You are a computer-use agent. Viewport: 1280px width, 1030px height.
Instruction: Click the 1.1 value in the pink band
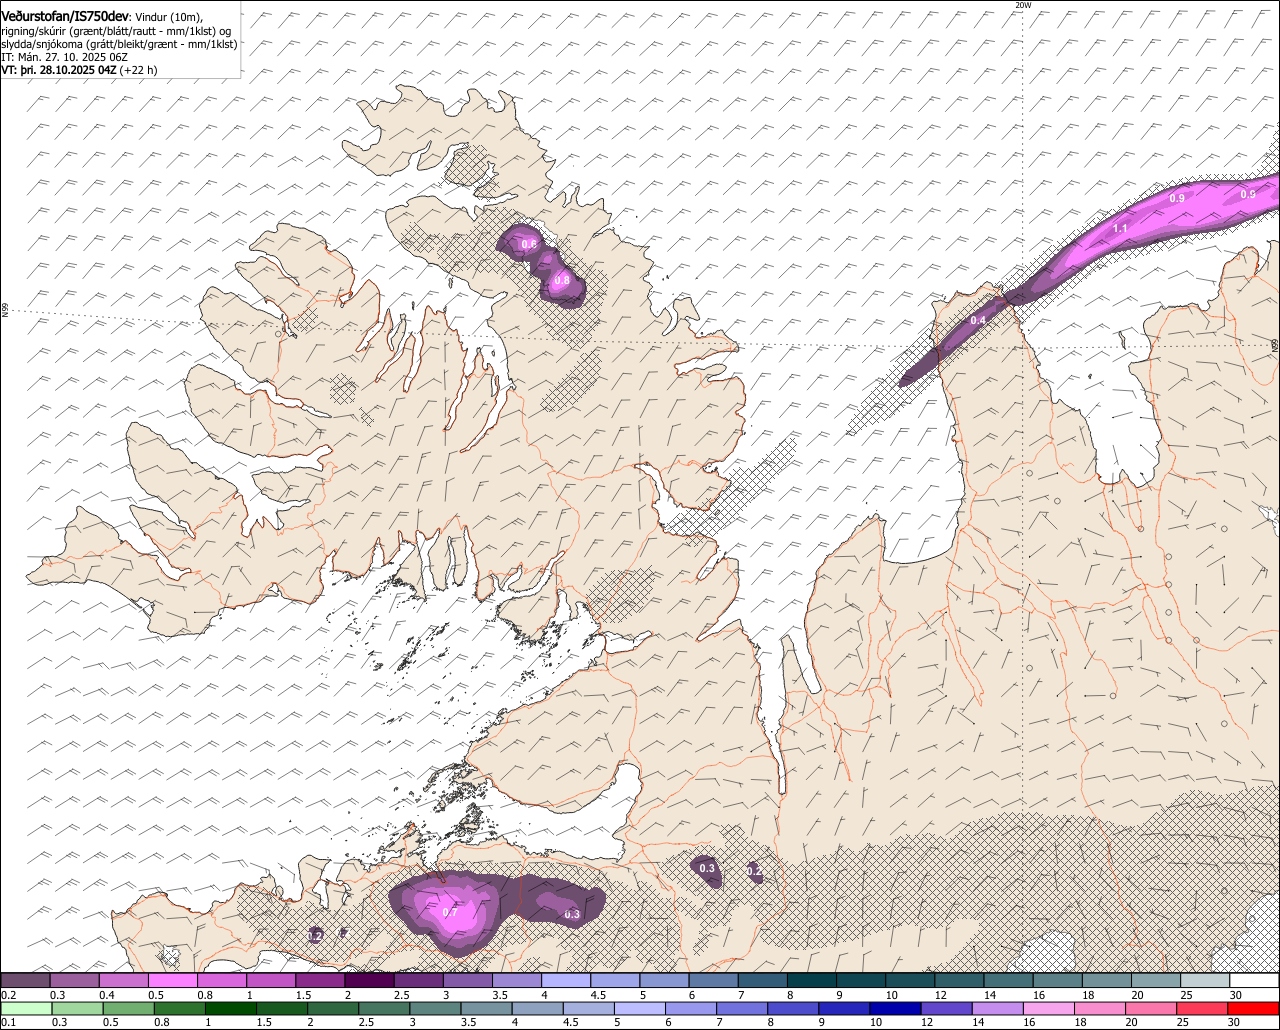coord(1120,228)
